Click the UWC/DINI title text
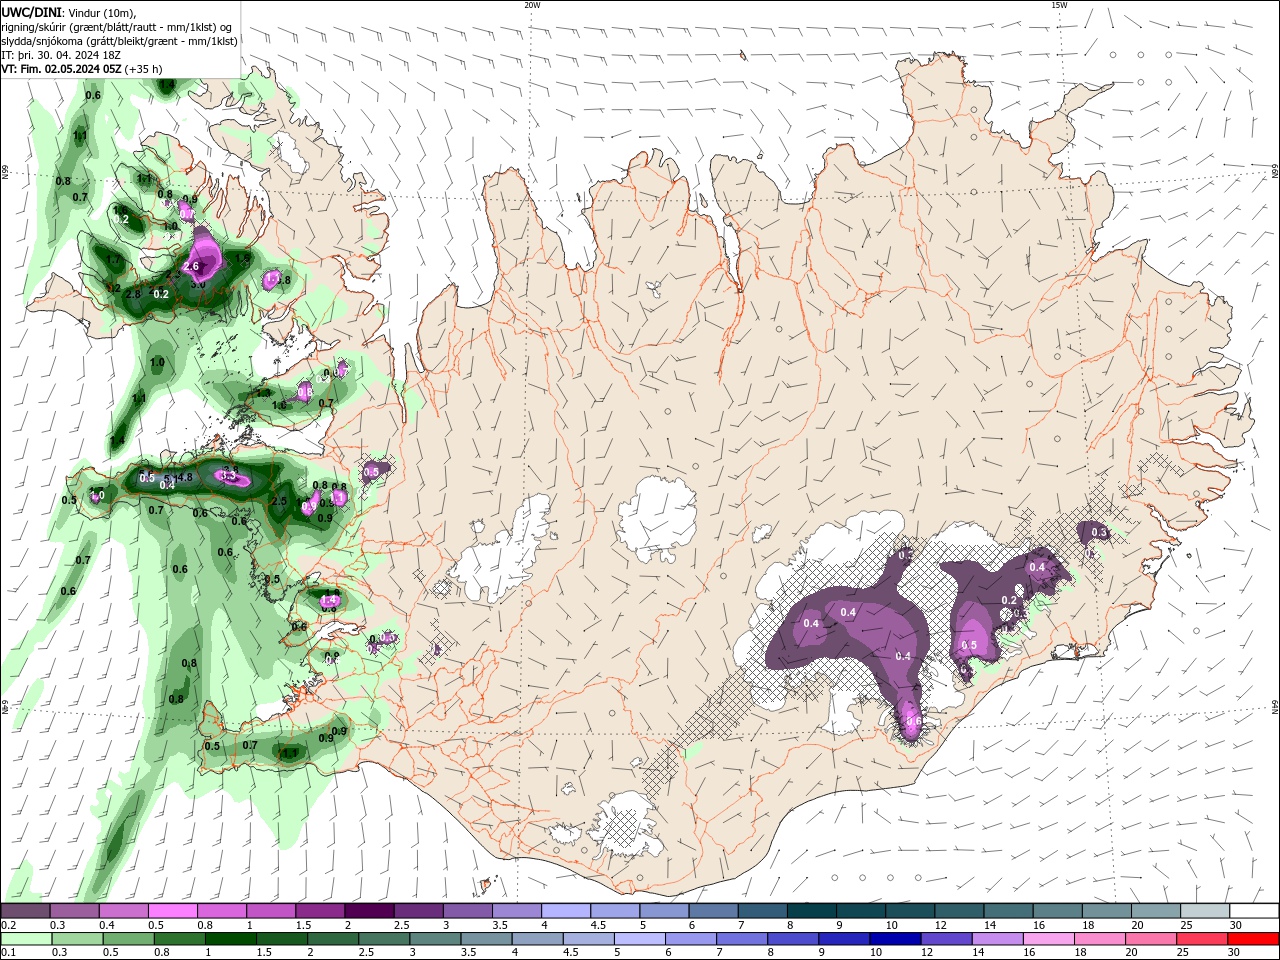1280x960 pixels. click(32, 12)
